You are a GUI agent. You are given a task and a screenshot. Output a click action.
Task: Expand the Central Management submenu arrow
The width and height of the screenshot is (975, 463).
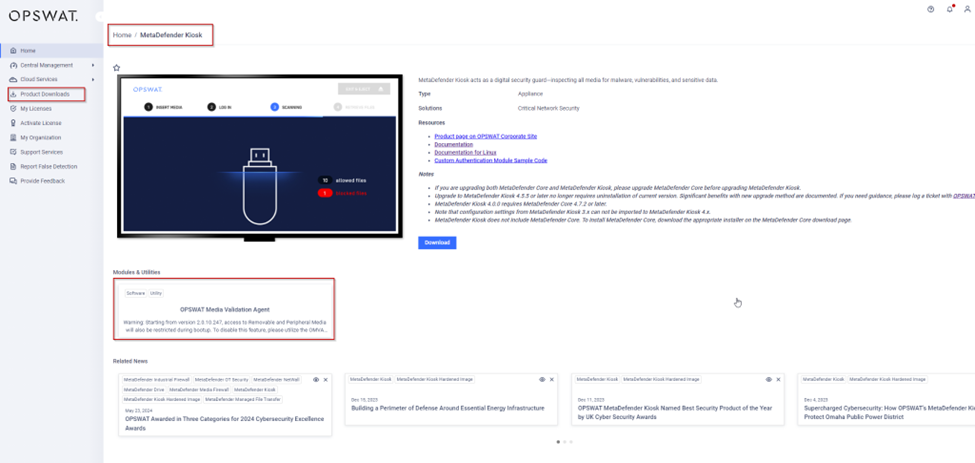click(93, 65)
